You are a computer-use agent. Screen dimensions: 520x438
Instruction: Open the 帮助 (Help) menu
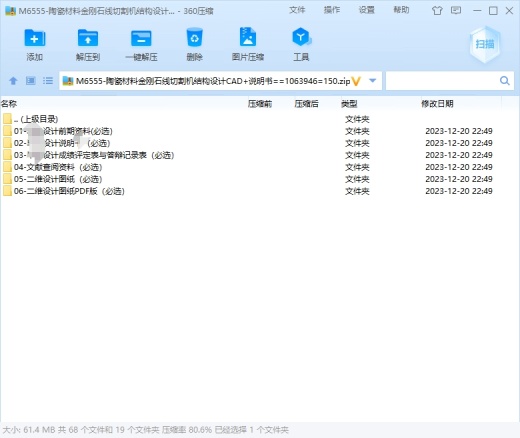[401, 10]
